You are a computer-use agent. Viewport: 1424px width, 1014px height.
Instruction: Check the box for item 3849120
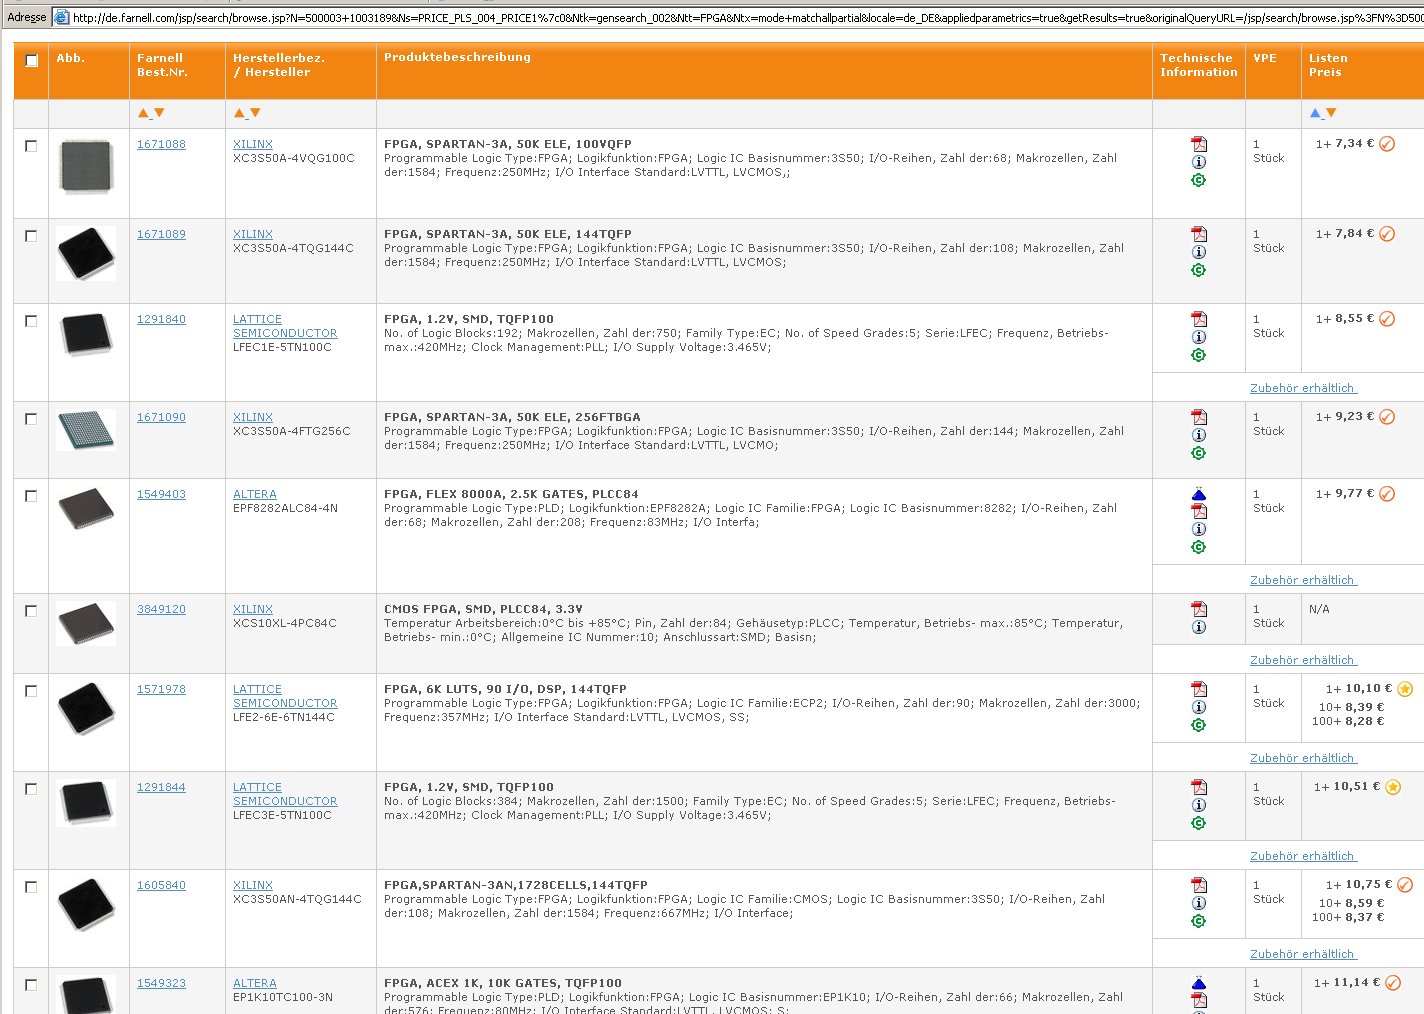[31, 611]
